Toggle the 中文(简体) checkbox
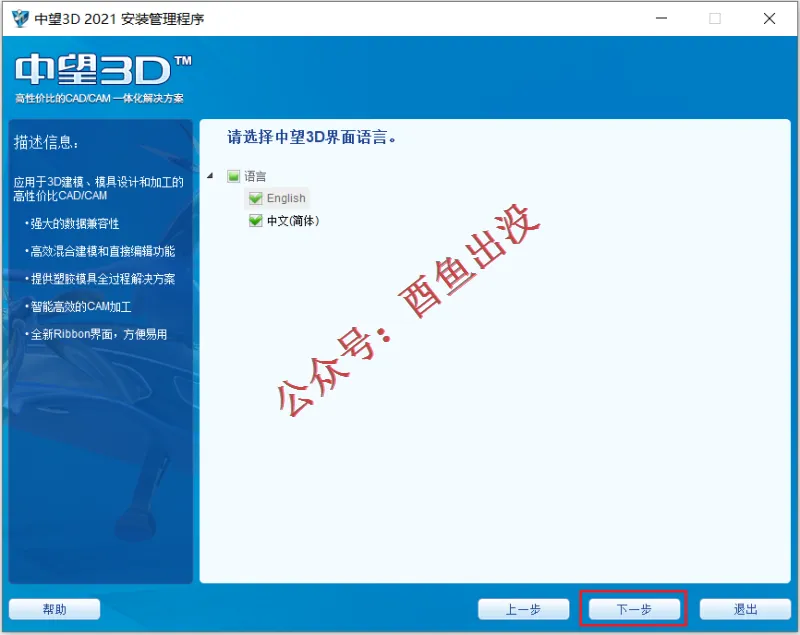 coord(255,220)
